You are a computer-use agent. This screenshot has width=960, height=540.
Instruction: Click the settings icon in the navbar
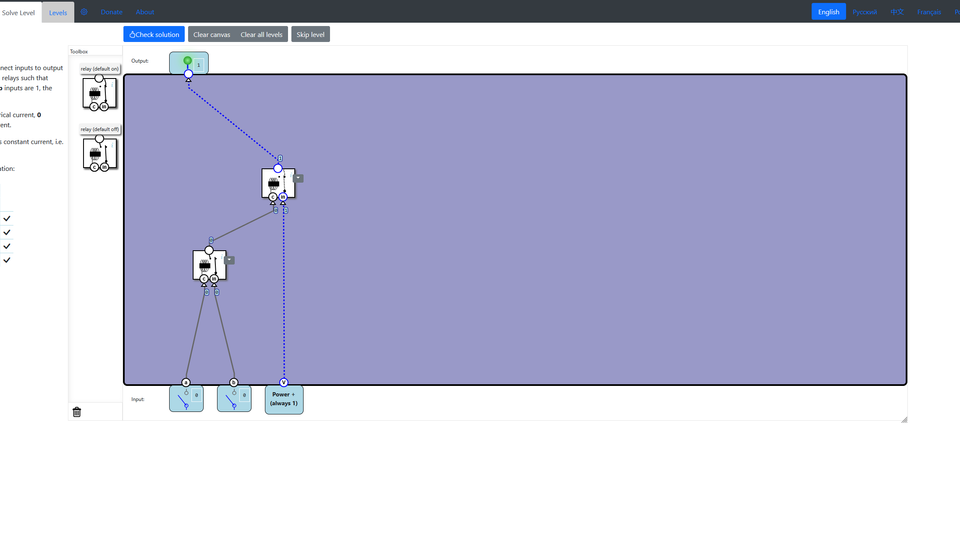(84, 12)
